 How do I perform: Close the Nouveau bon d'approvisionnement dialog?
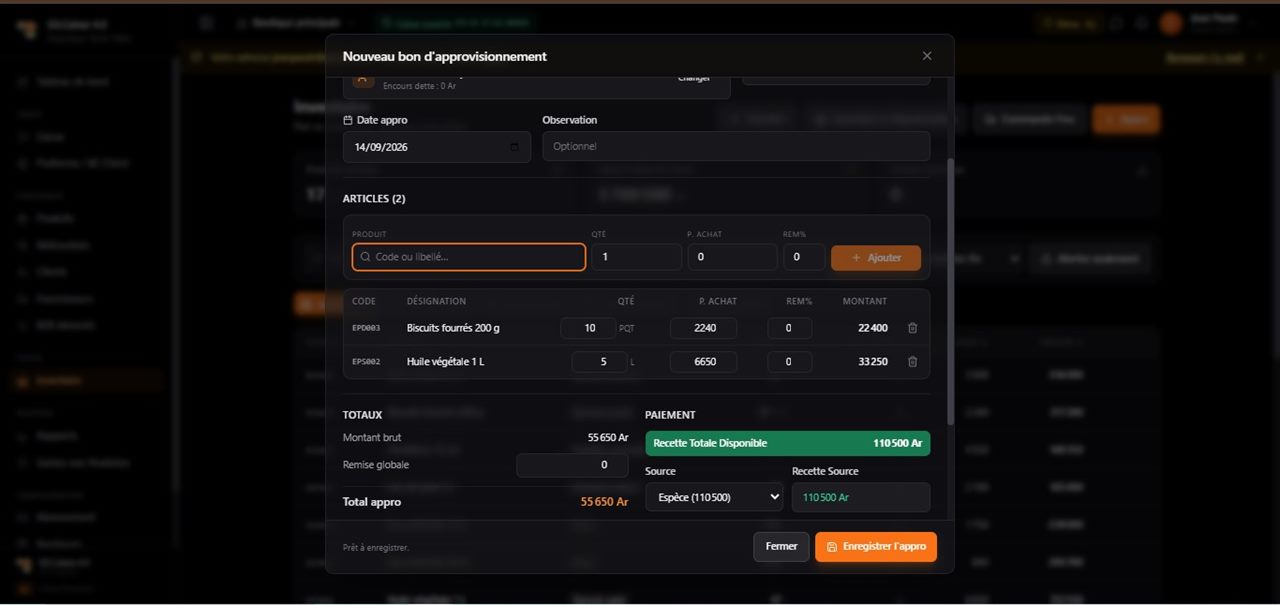point(927,56)
